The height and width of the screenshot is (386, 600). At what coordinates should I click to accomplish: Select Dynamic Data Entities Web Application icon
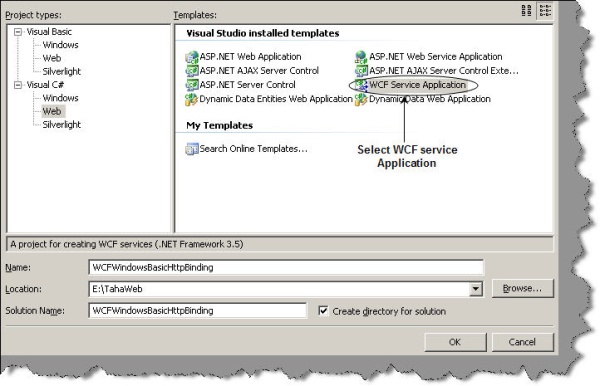tap(192, 99)
